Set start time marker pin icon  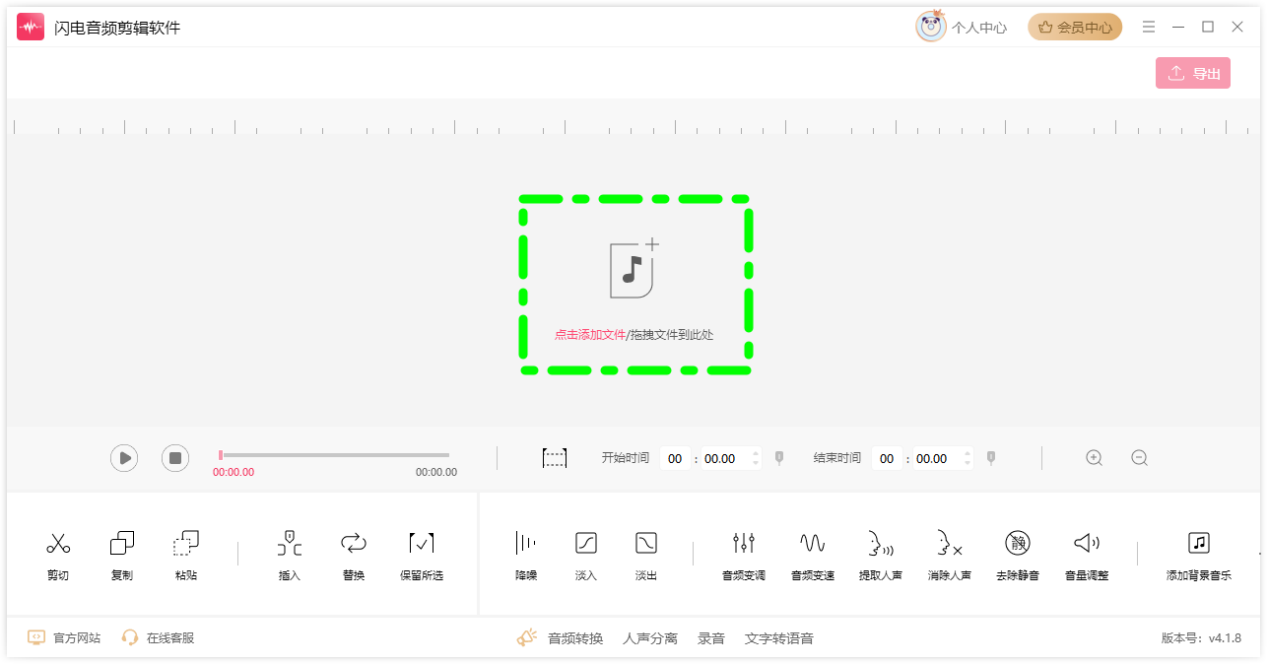coord(779,458)
